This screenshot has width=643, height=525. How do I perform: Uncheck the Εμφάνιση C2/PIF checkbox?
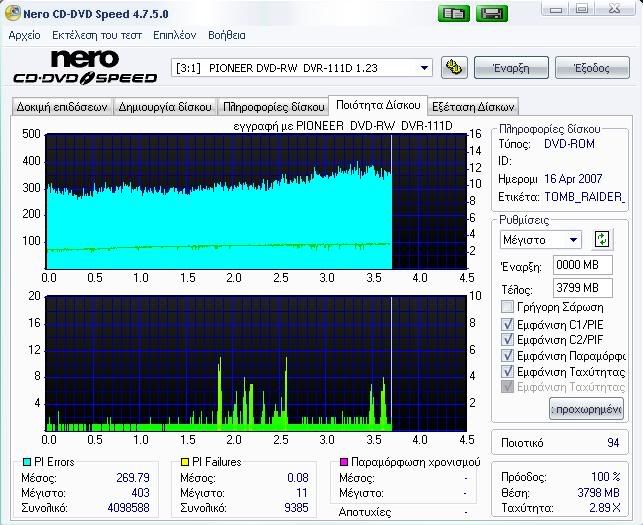[x=508, y=340]
